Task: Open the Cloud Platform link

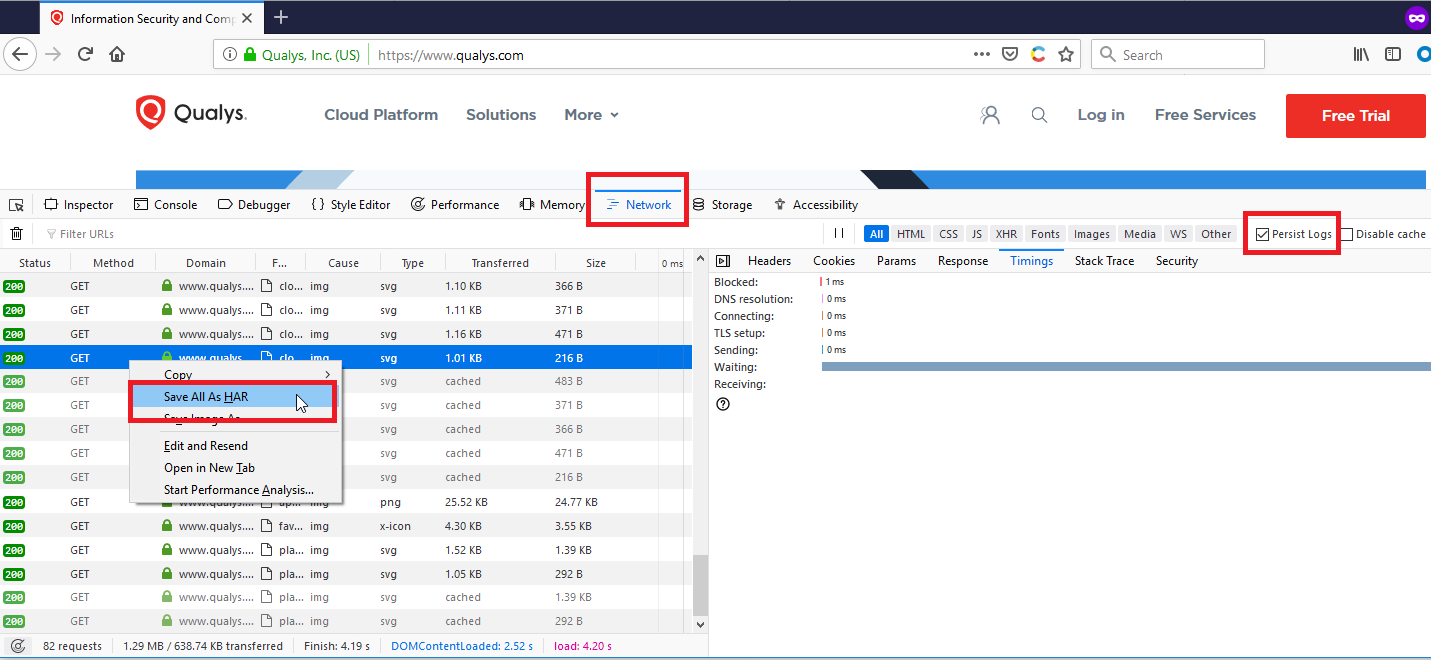Action: coord(381,114)
